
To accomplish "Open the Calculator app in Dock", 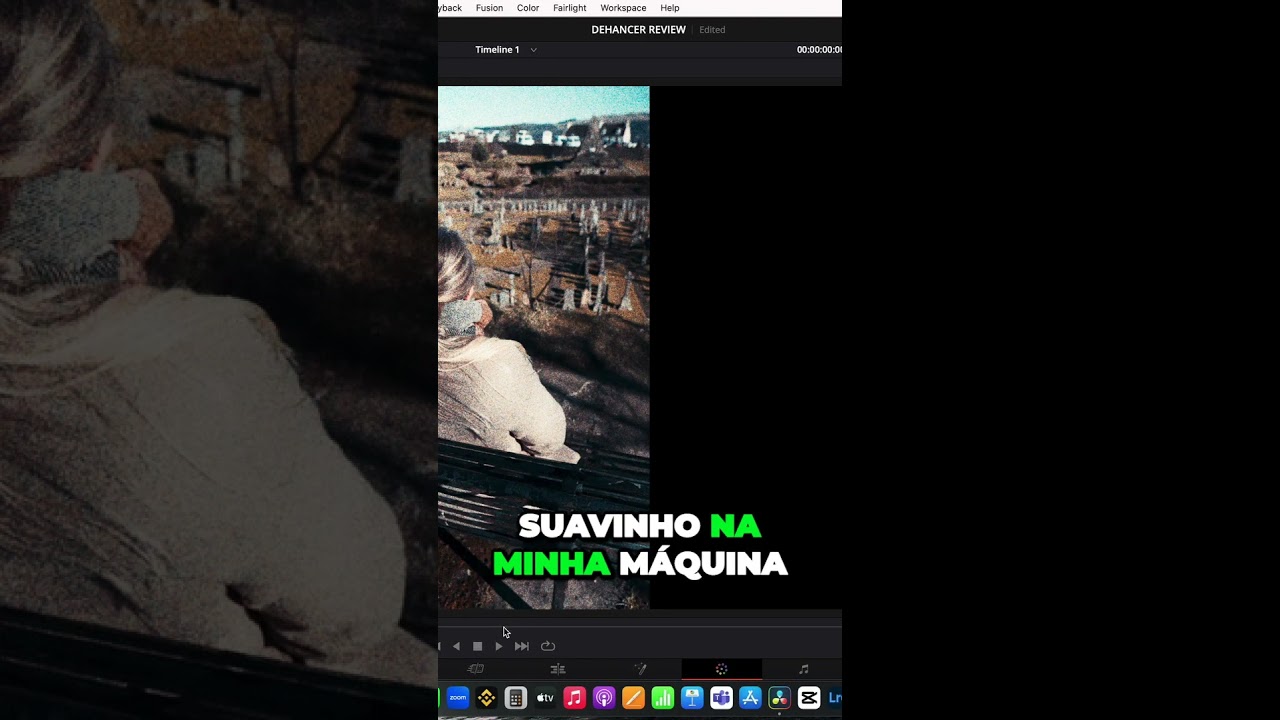I will click(516, 698).
